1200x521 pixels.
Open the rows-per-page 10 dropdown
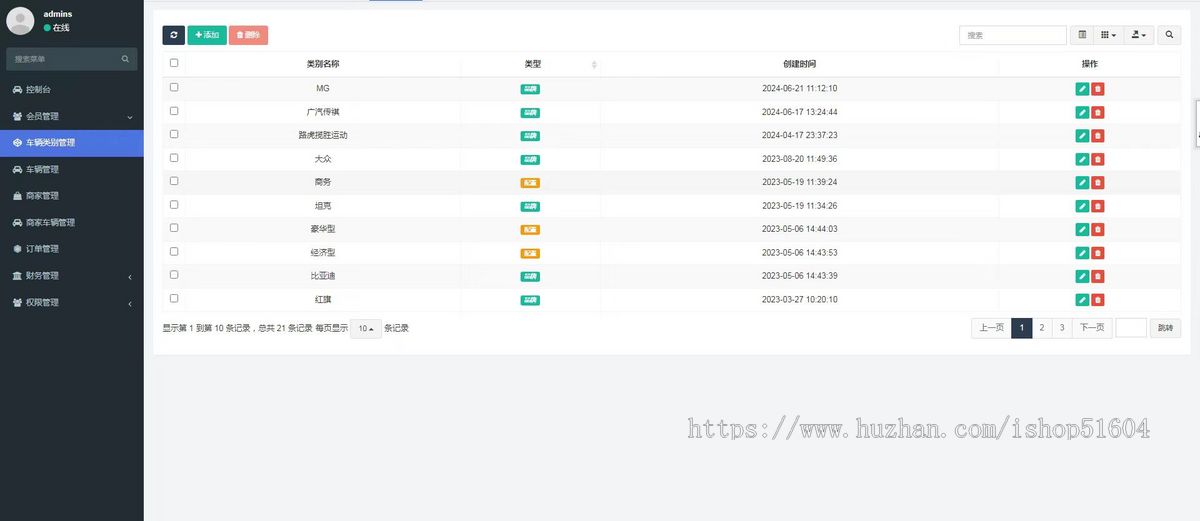coord(366,328)
